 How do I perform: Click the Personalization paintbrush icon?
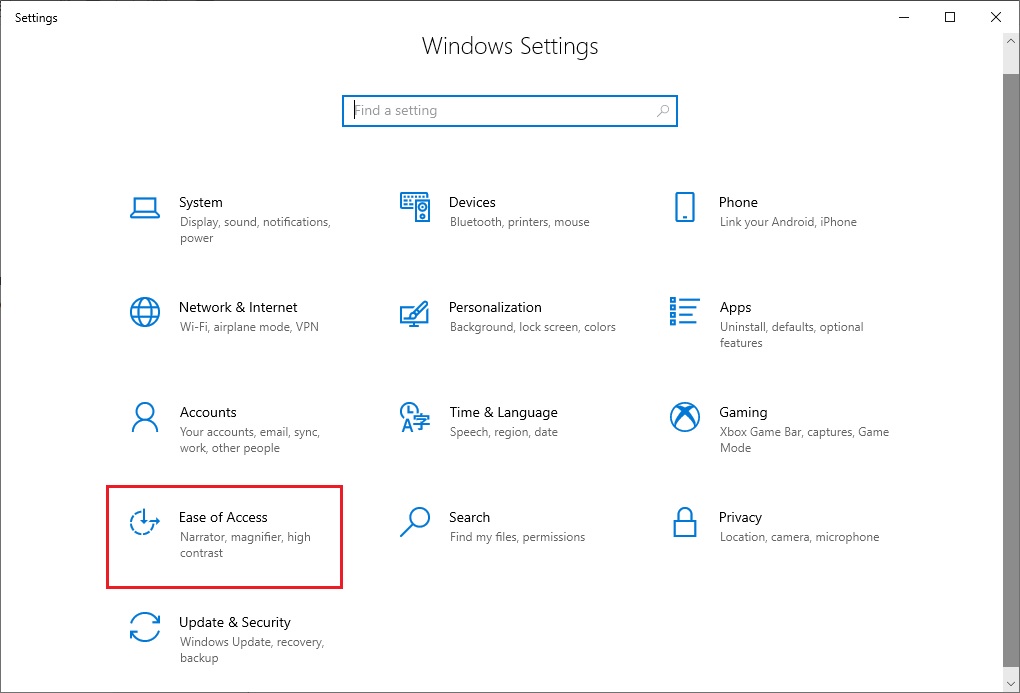tap(414, 312)
